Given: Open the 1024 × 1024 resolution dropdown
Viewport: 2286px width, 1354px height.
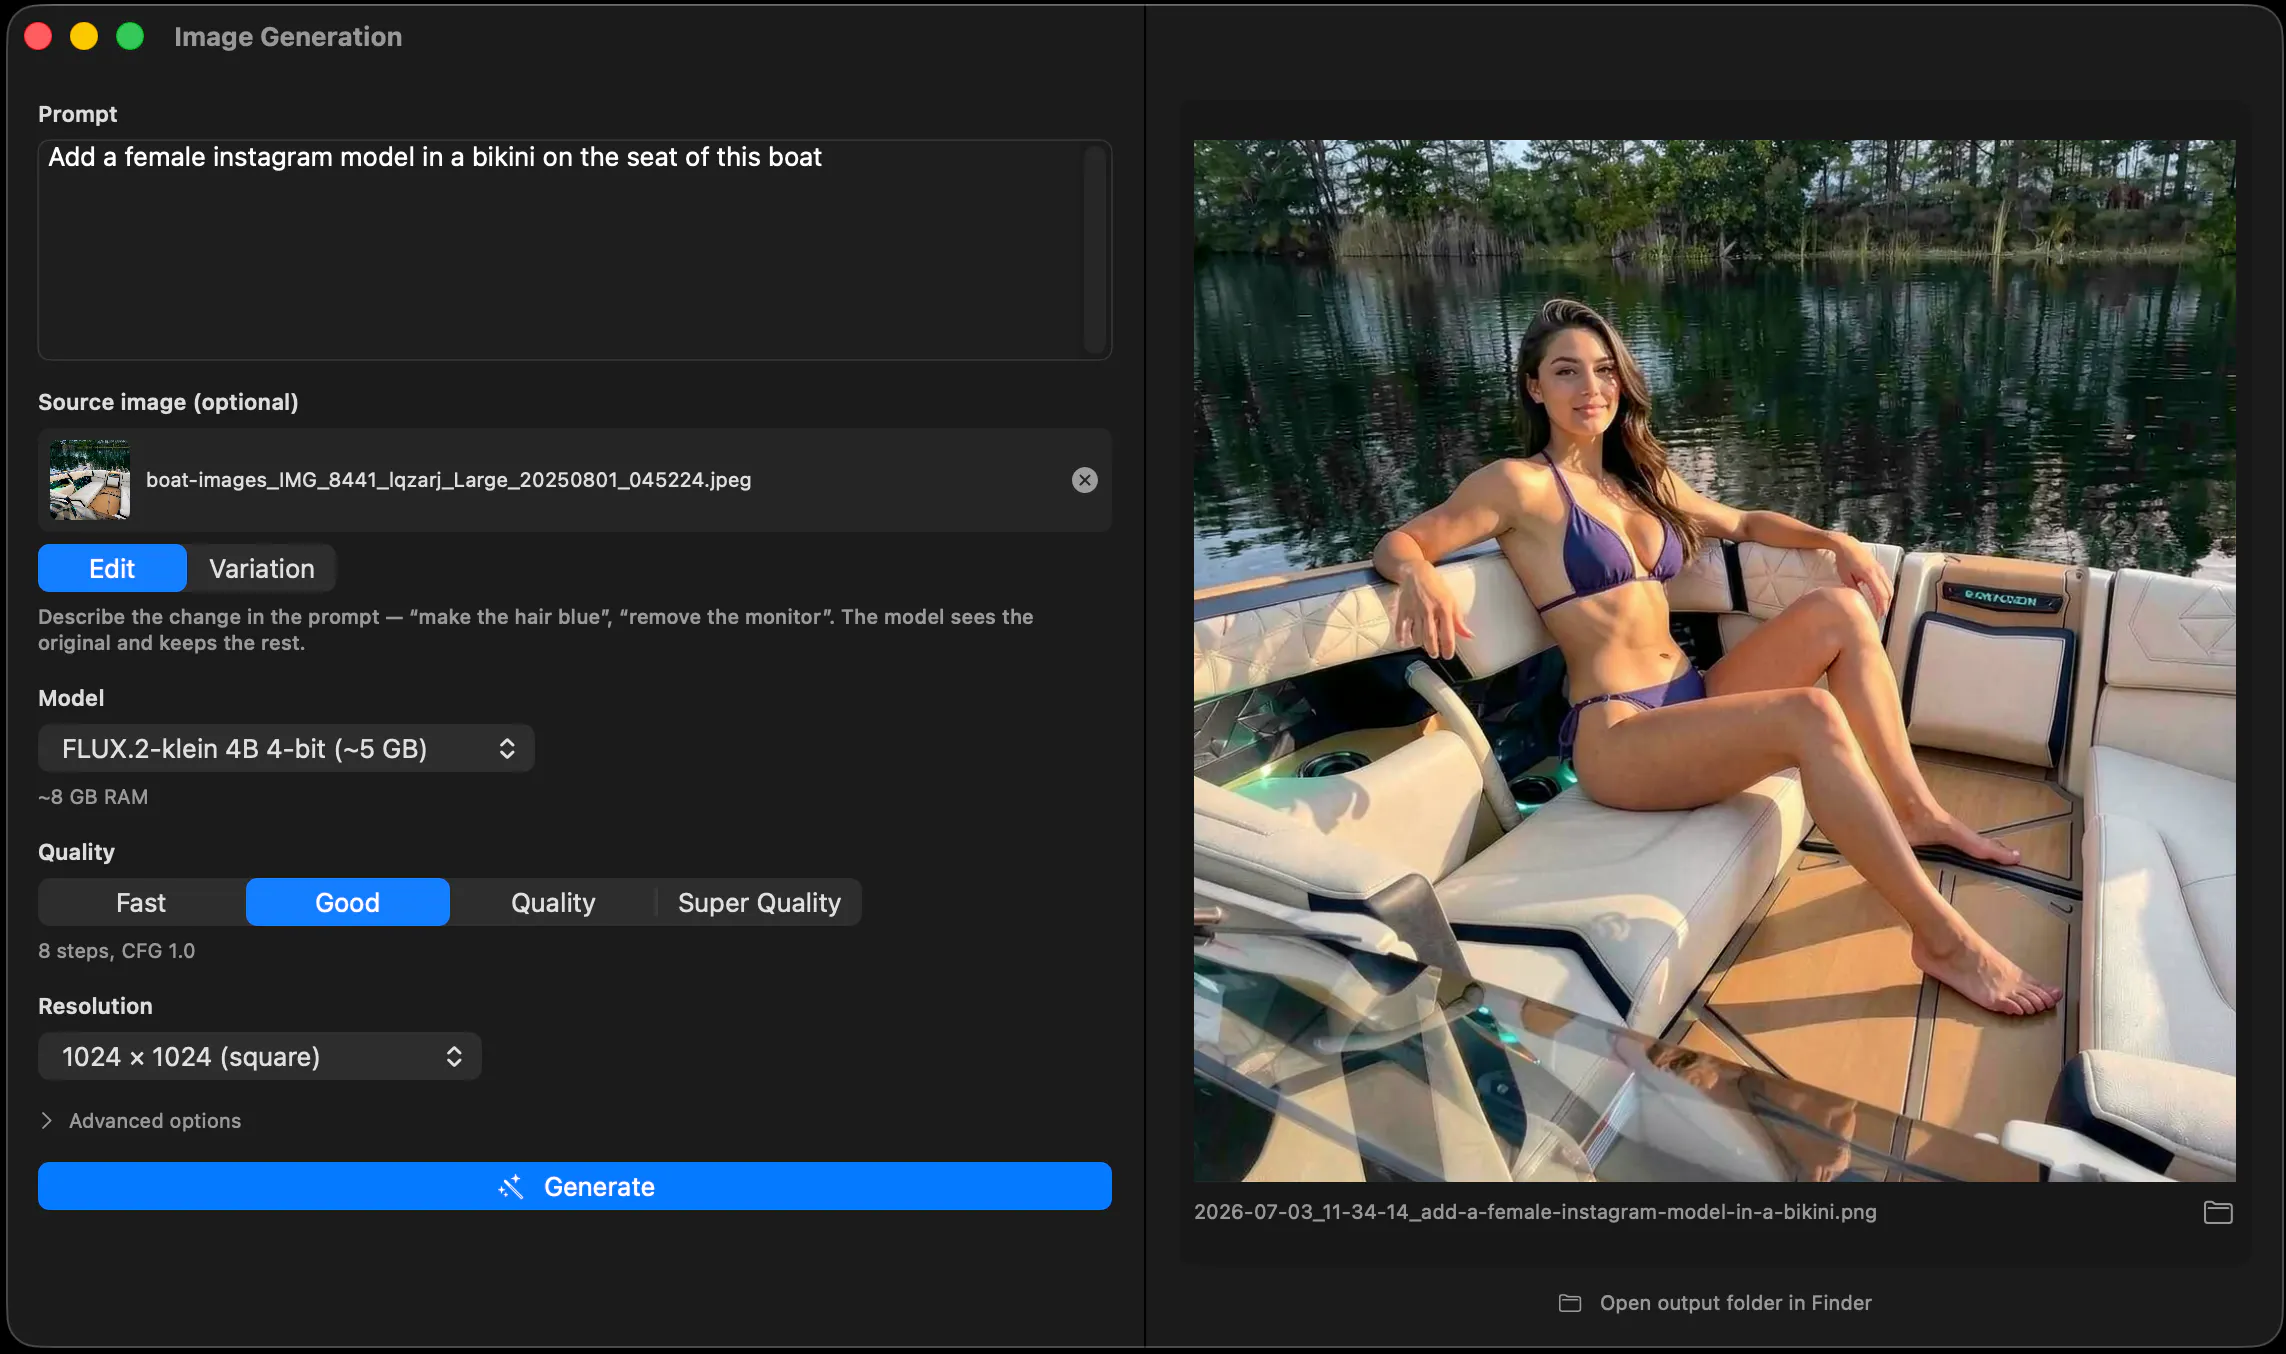Looking at the screenshot, I should click(x=260, y=1056).
